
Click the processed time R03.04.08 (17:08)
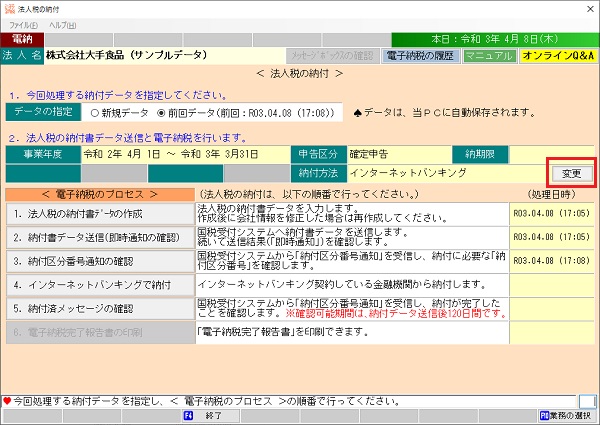pyautogui.click(x=551, y=261)
